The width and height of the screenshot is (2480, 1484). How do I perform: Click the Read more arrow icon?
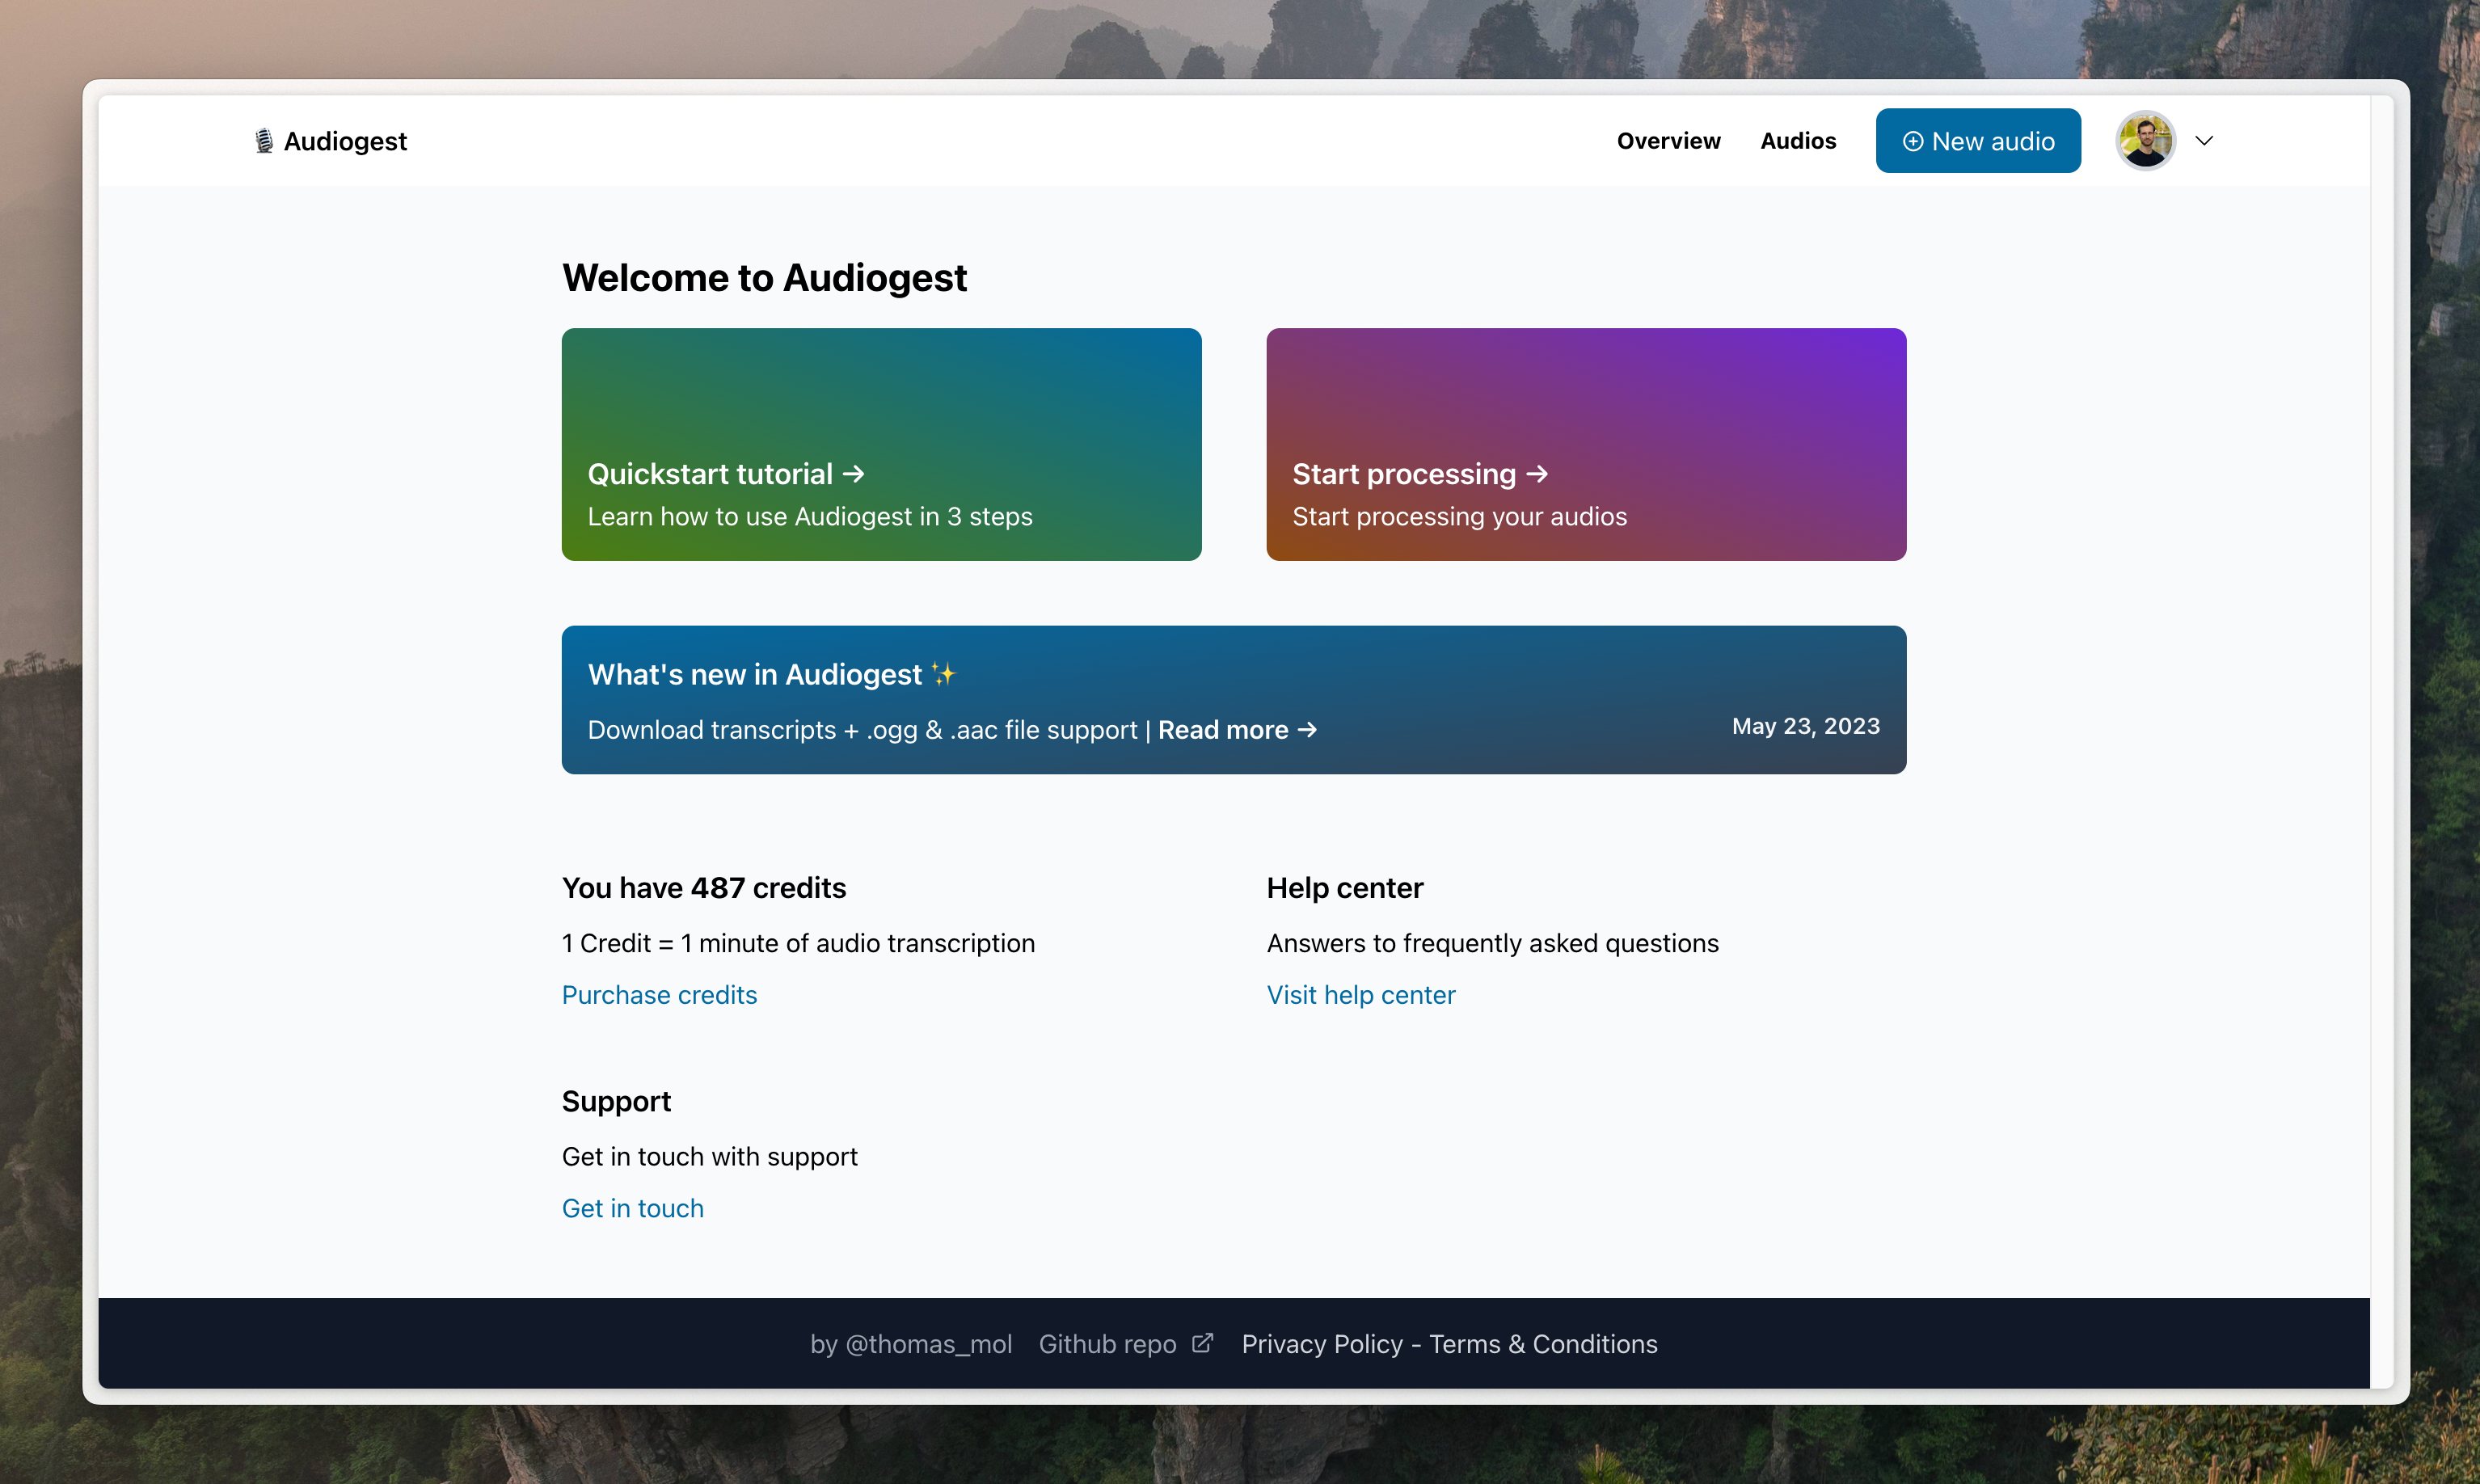[x=1307, y=730]
